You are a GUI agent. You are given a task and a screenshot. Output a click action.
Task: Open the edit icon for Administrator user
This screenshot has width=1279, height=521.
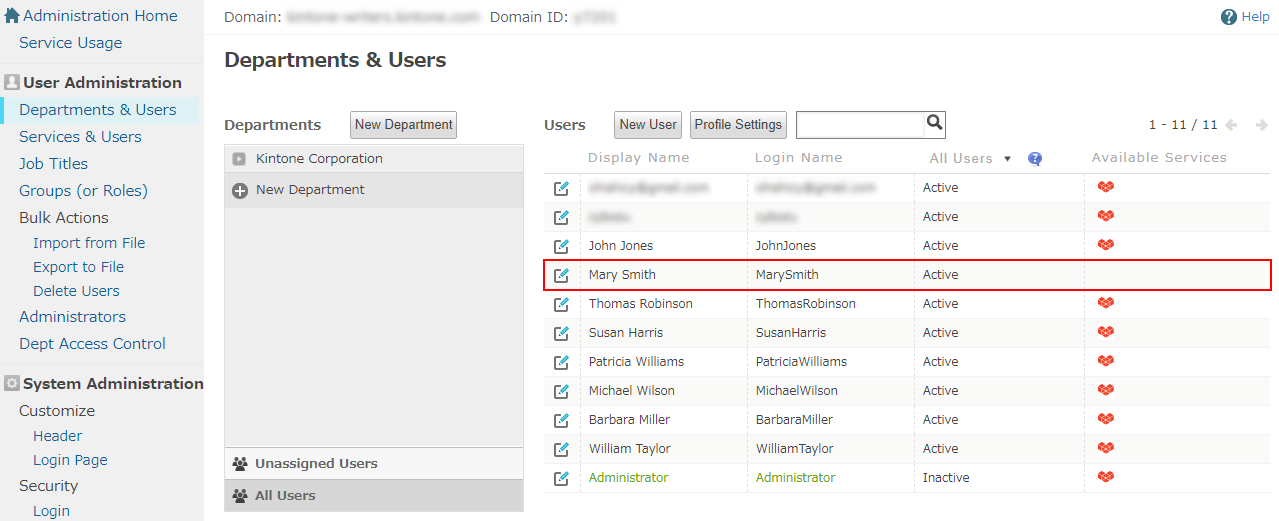point(561,478)
